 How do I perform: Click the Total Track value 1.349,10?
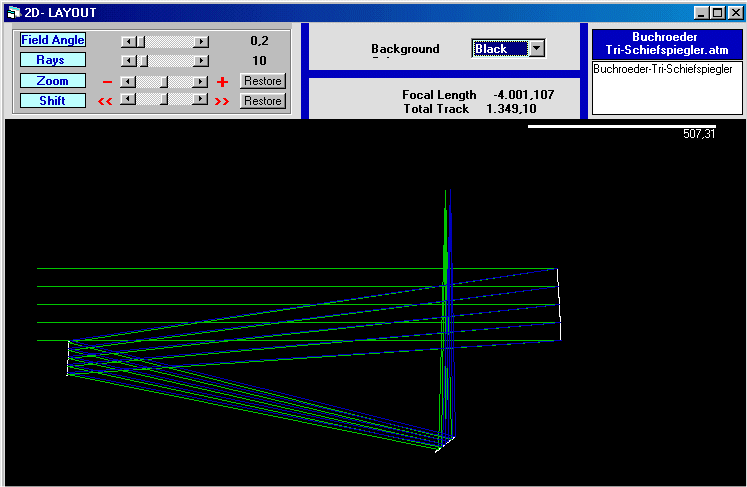tap(511, 109)
